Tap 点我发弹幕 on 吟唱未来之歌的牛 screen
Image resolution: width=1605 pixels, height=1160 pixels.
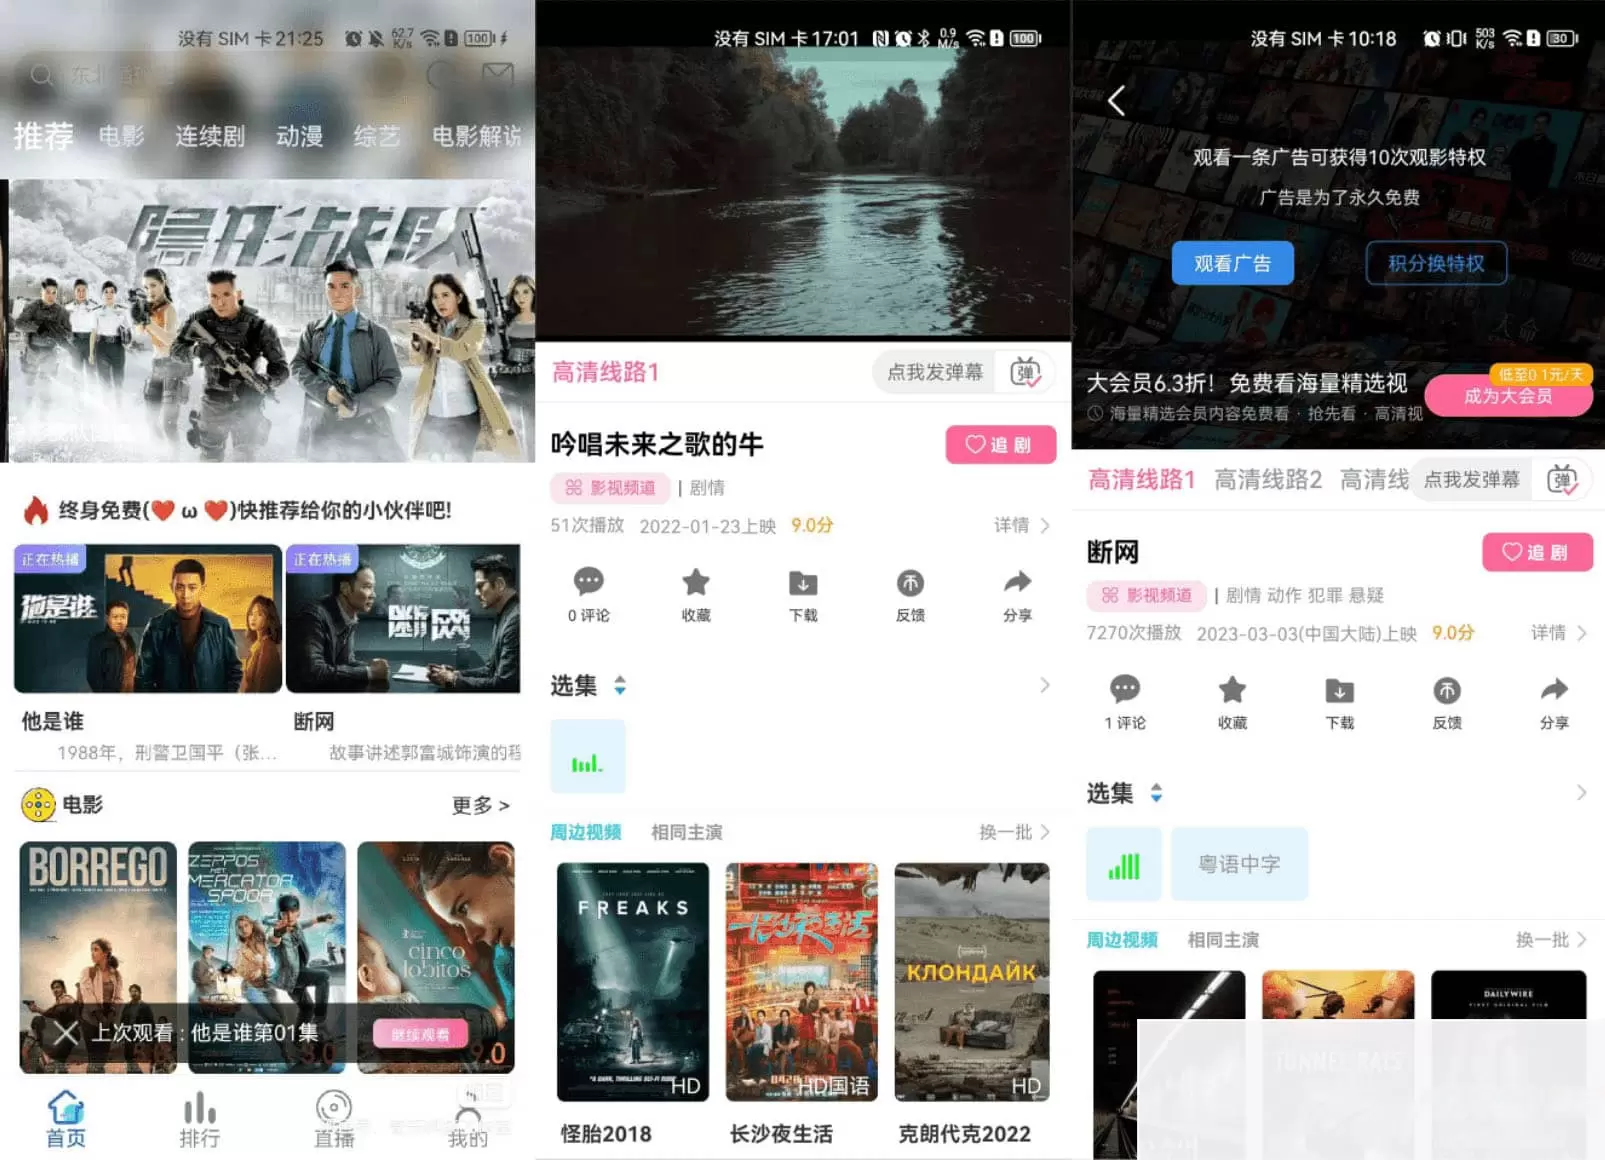click(x=935, y=372)
